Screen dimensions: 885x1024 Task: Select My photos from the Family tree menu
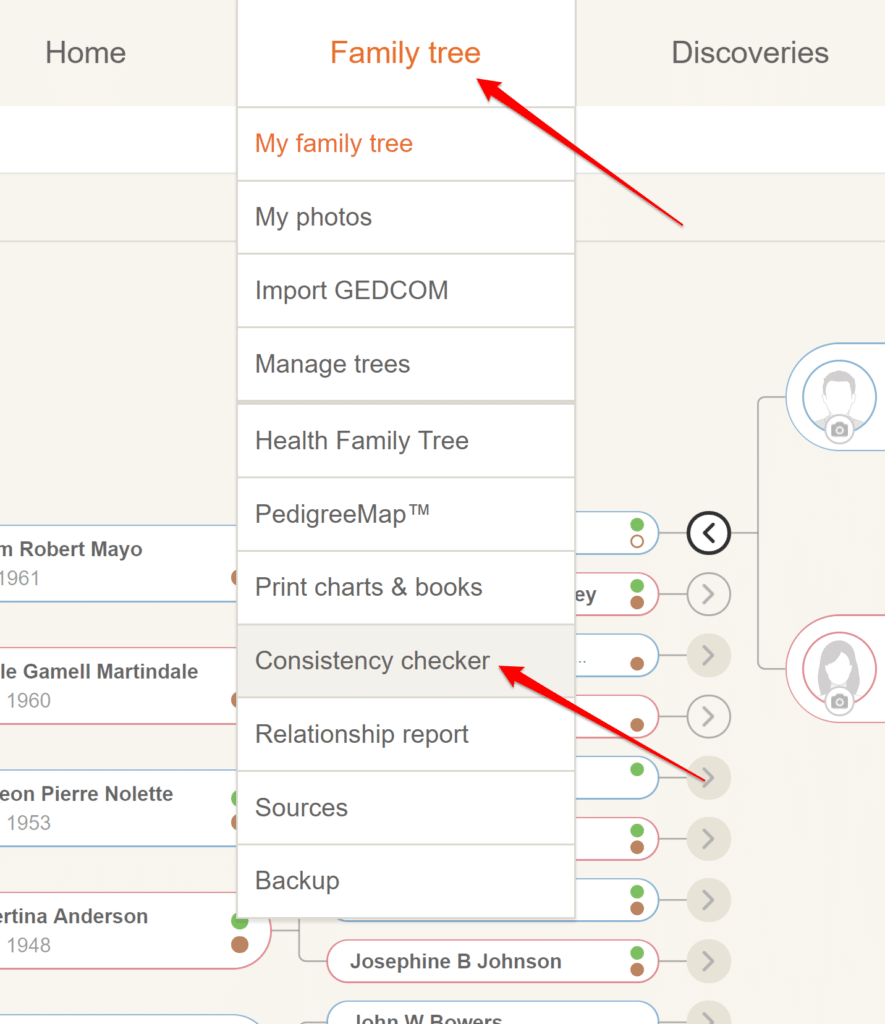click(314, 216)
